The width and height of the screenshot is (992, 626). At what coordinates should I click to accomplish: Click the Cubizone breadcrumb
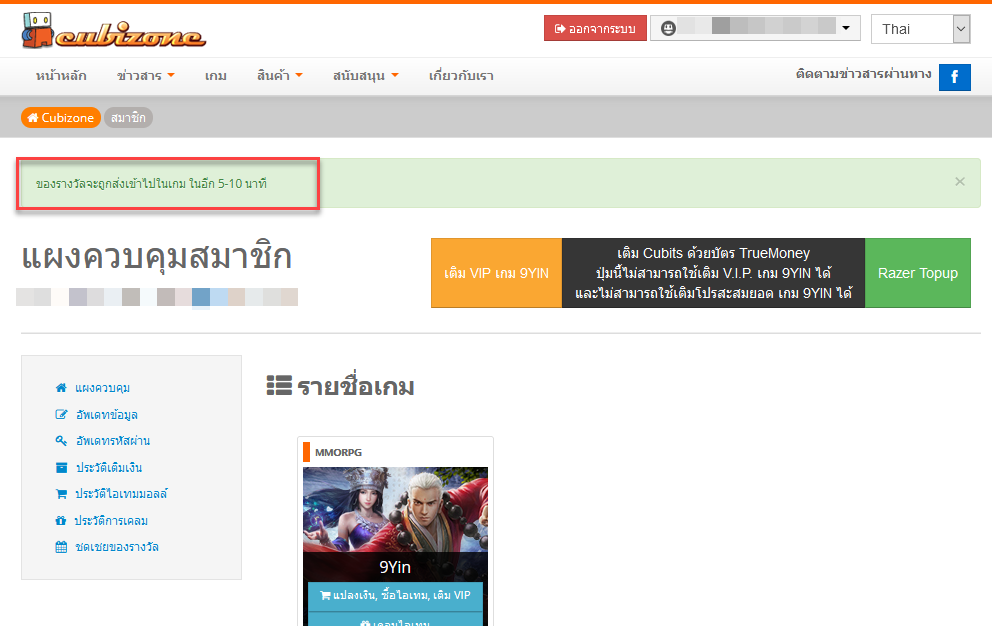pos(61,118)
